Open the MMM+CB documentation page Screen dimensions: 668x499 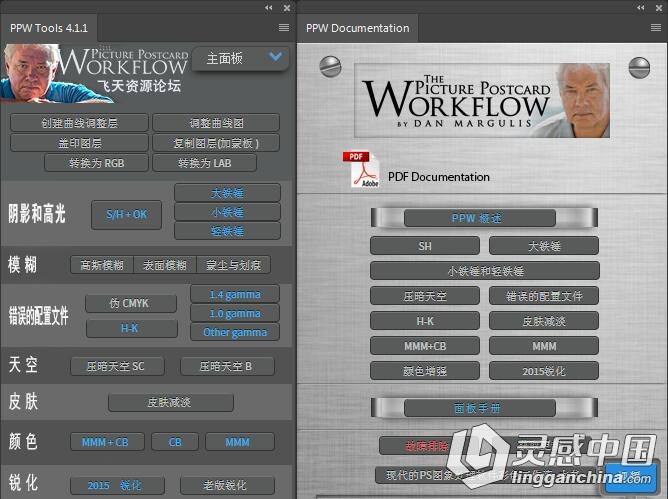(x=425, y=346)
